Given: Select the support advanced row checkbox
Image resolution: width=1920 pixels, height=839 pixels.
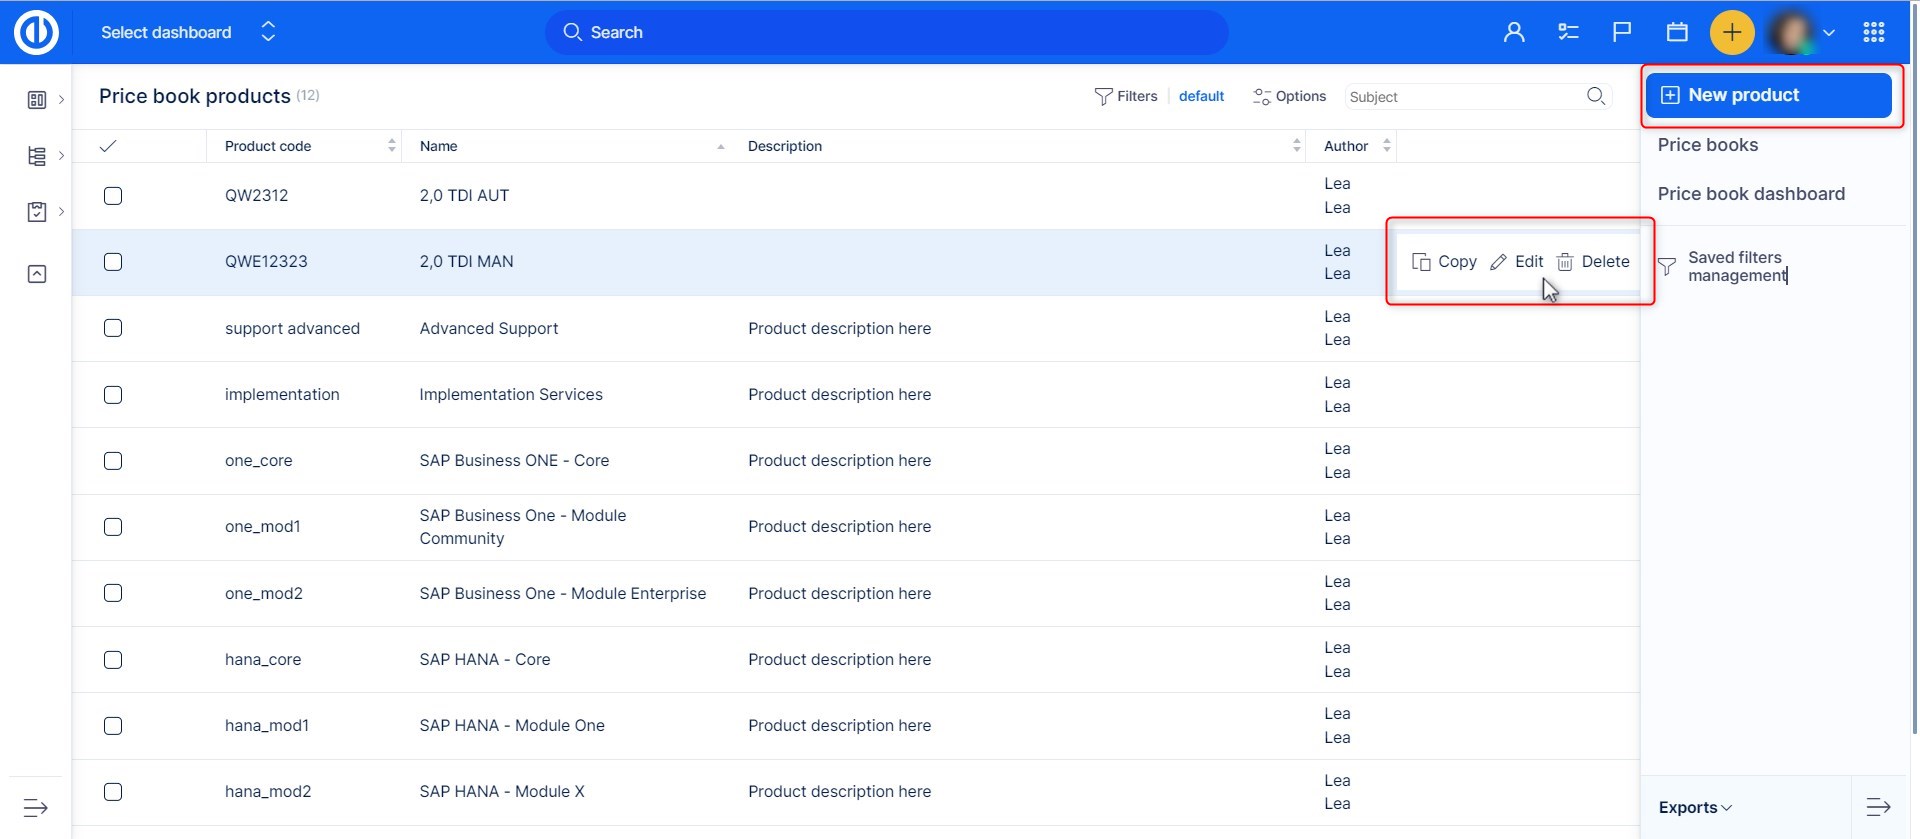Looking at the screenshot, I should [x=113, y=328].
